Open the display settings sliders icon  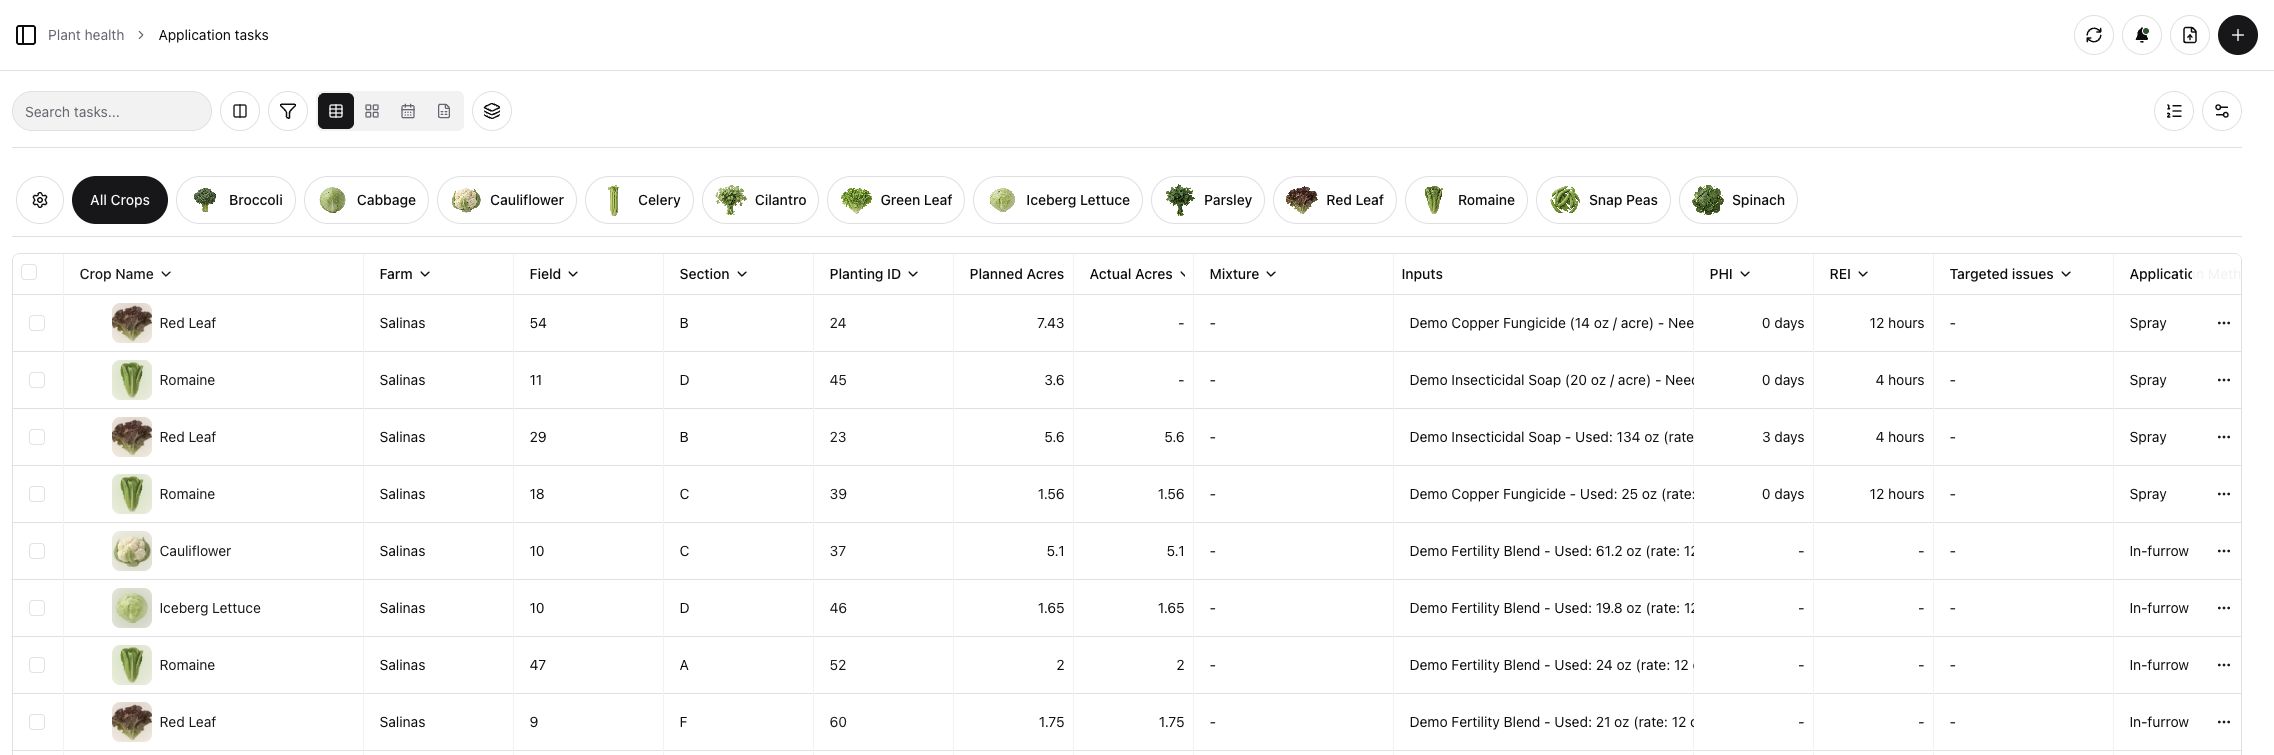click(2222, 111)
